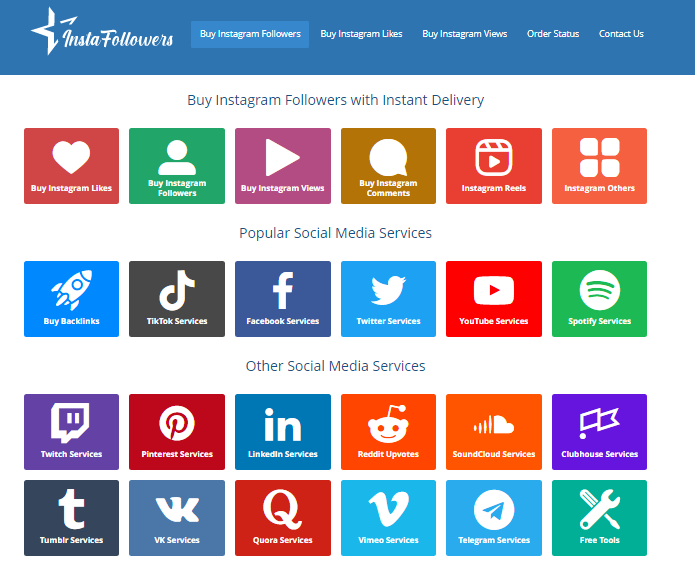The height and width of the screenshot is (586, 695).
Task: Choose Tumblr Services tile
Action: coord(71,518)
